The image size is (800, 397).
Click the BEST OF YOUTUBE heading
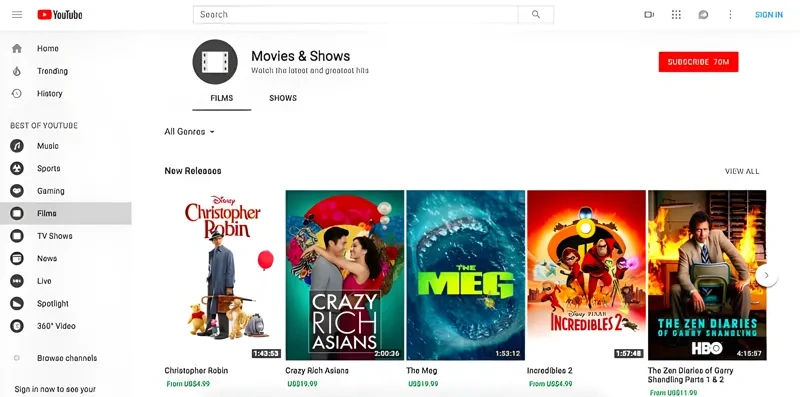tap(44, 126)
